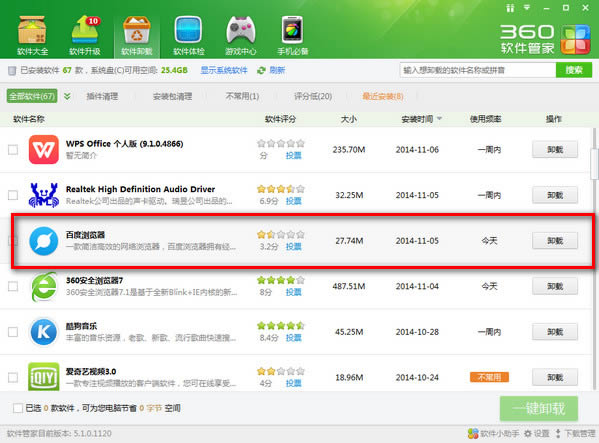Screen dimensions: 599x443
Task: Click the software list vertical scrollbar
Action: tap(594, 259)
